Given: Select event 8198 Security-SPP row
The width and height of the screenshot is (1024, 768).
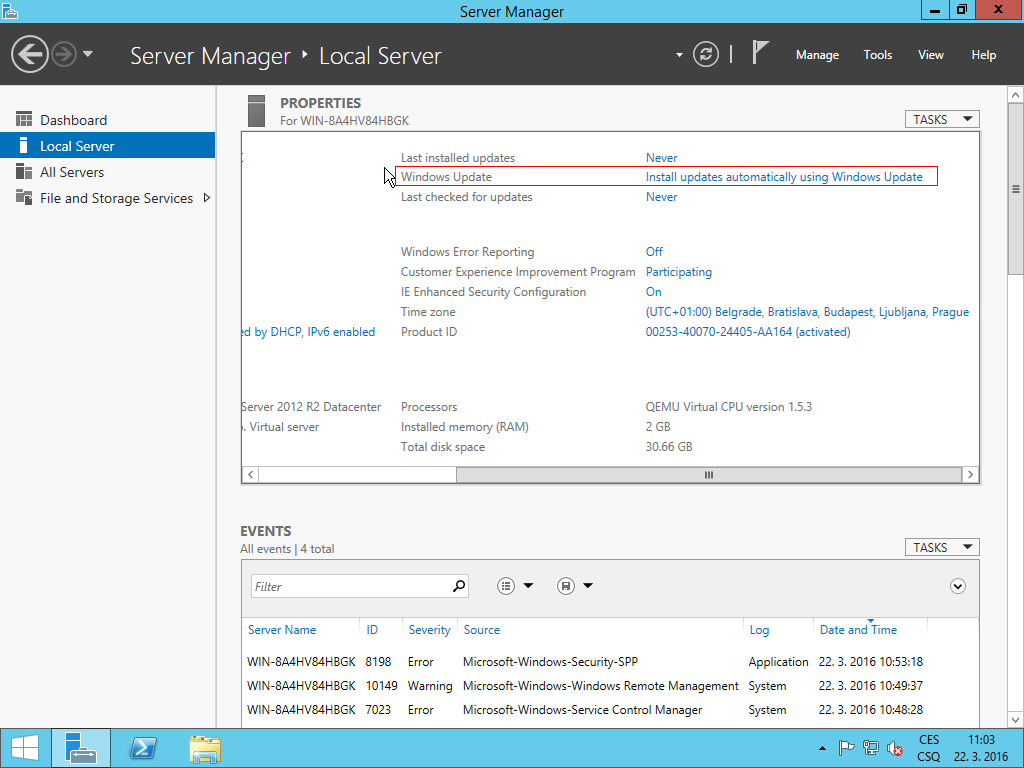Looking at the screenshot, I should (610, 662).
